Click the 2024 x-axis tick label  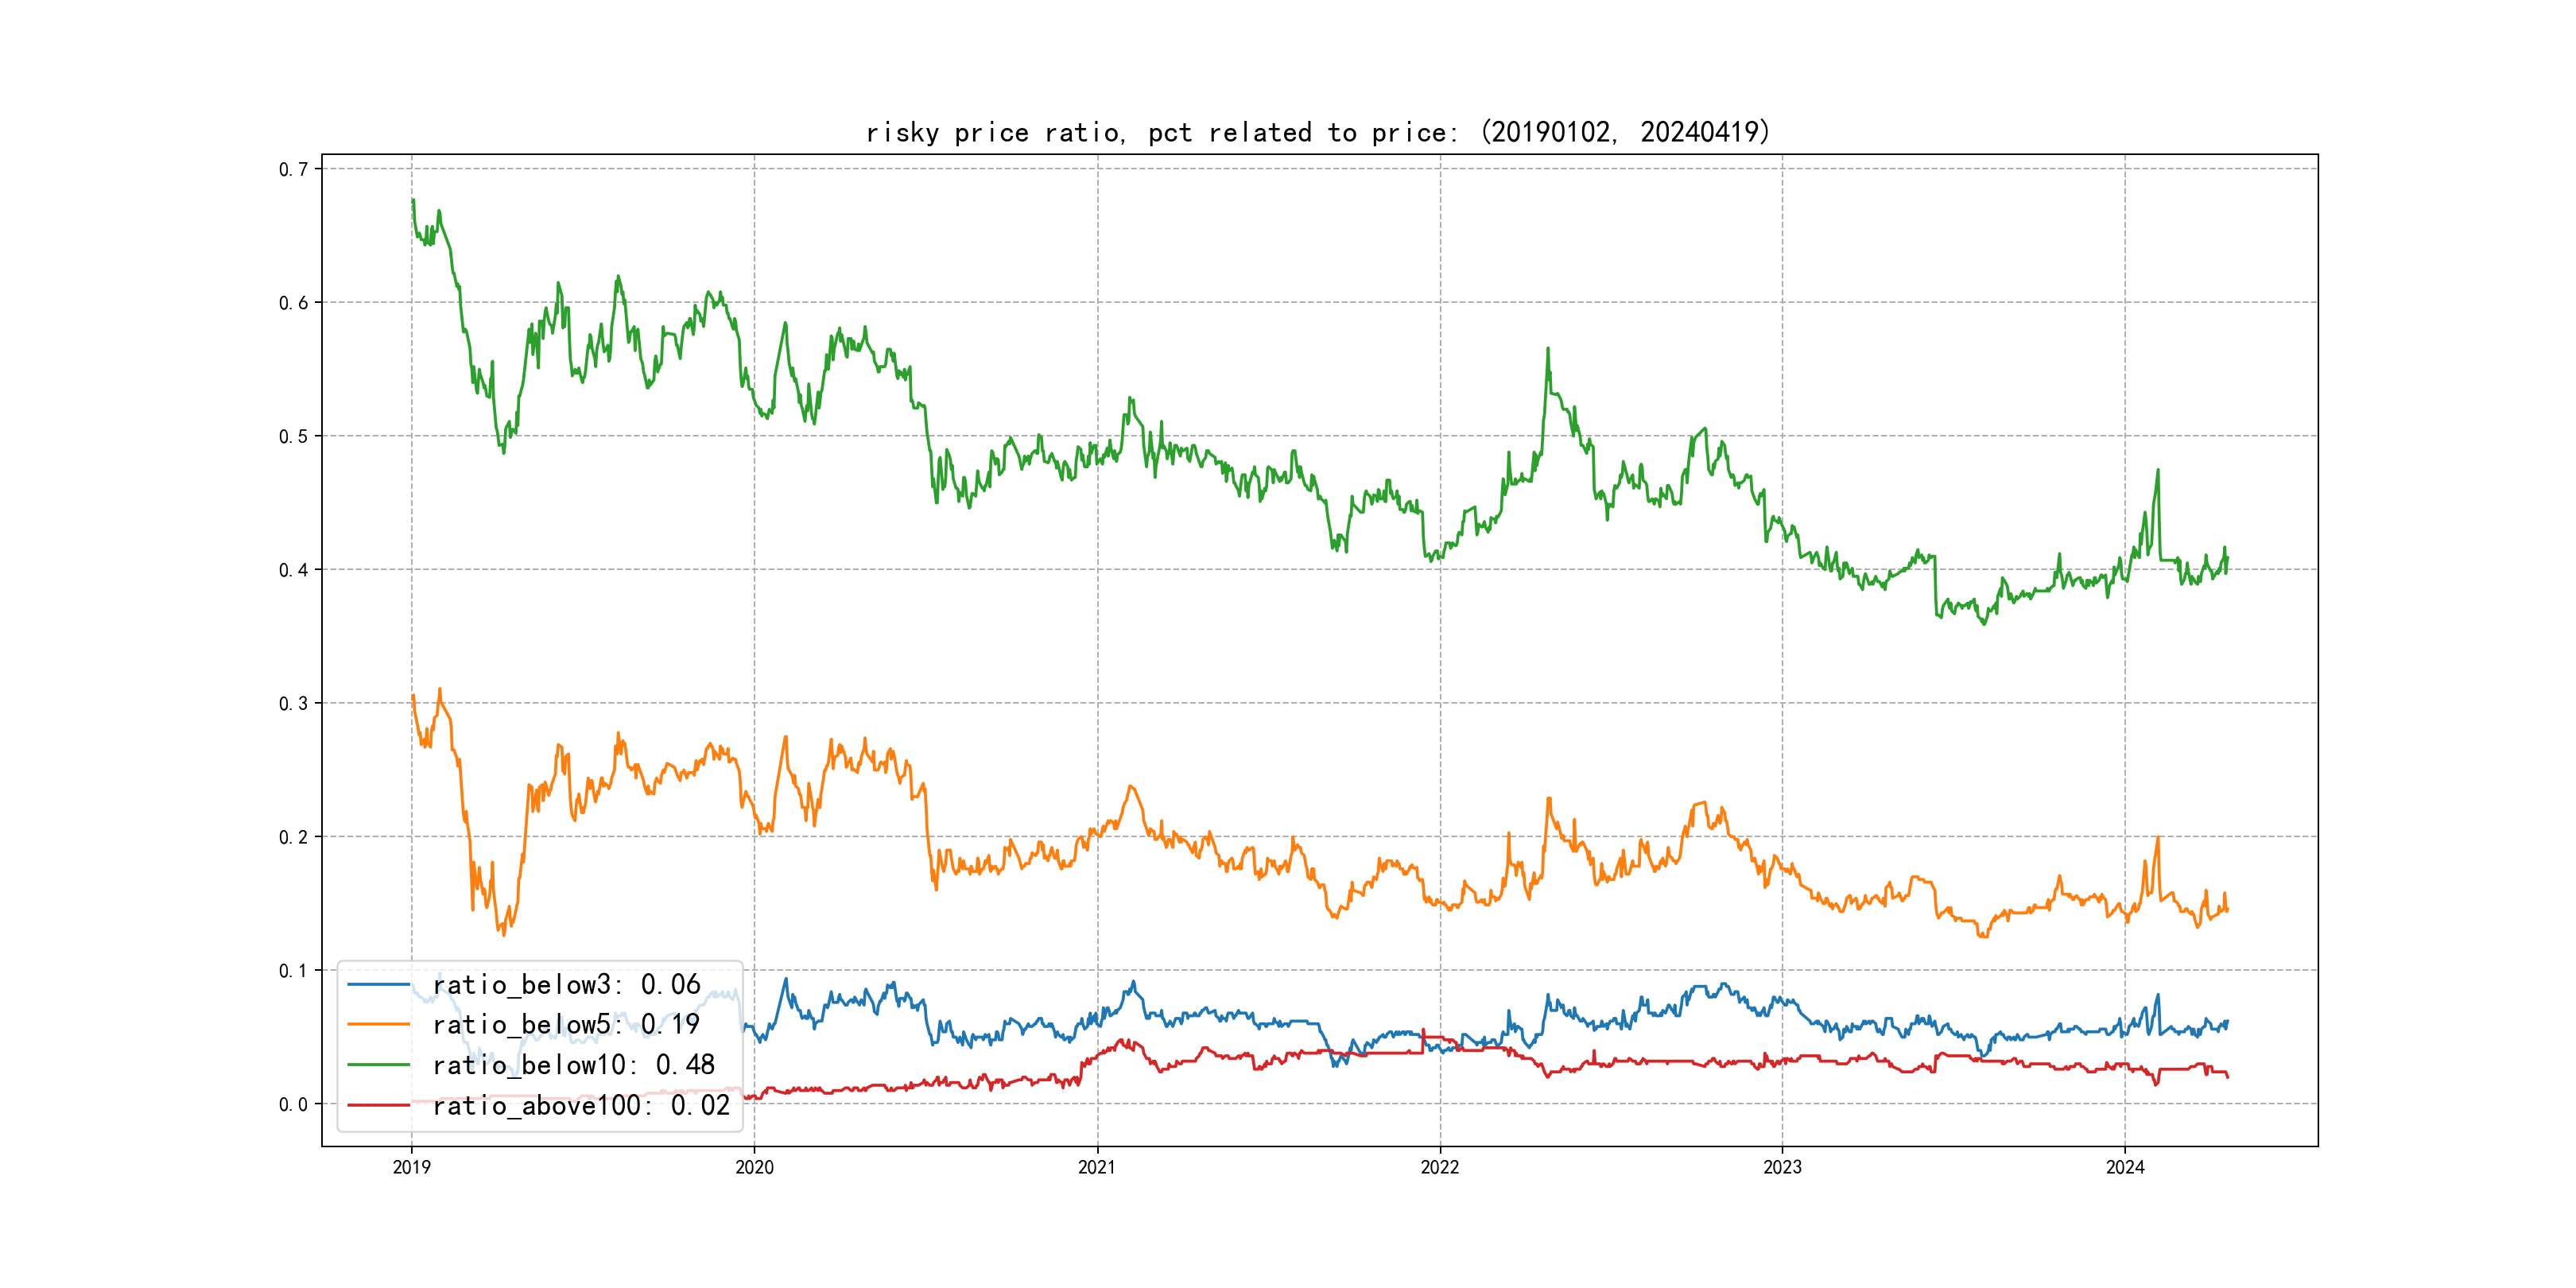pos(2125,1167)
